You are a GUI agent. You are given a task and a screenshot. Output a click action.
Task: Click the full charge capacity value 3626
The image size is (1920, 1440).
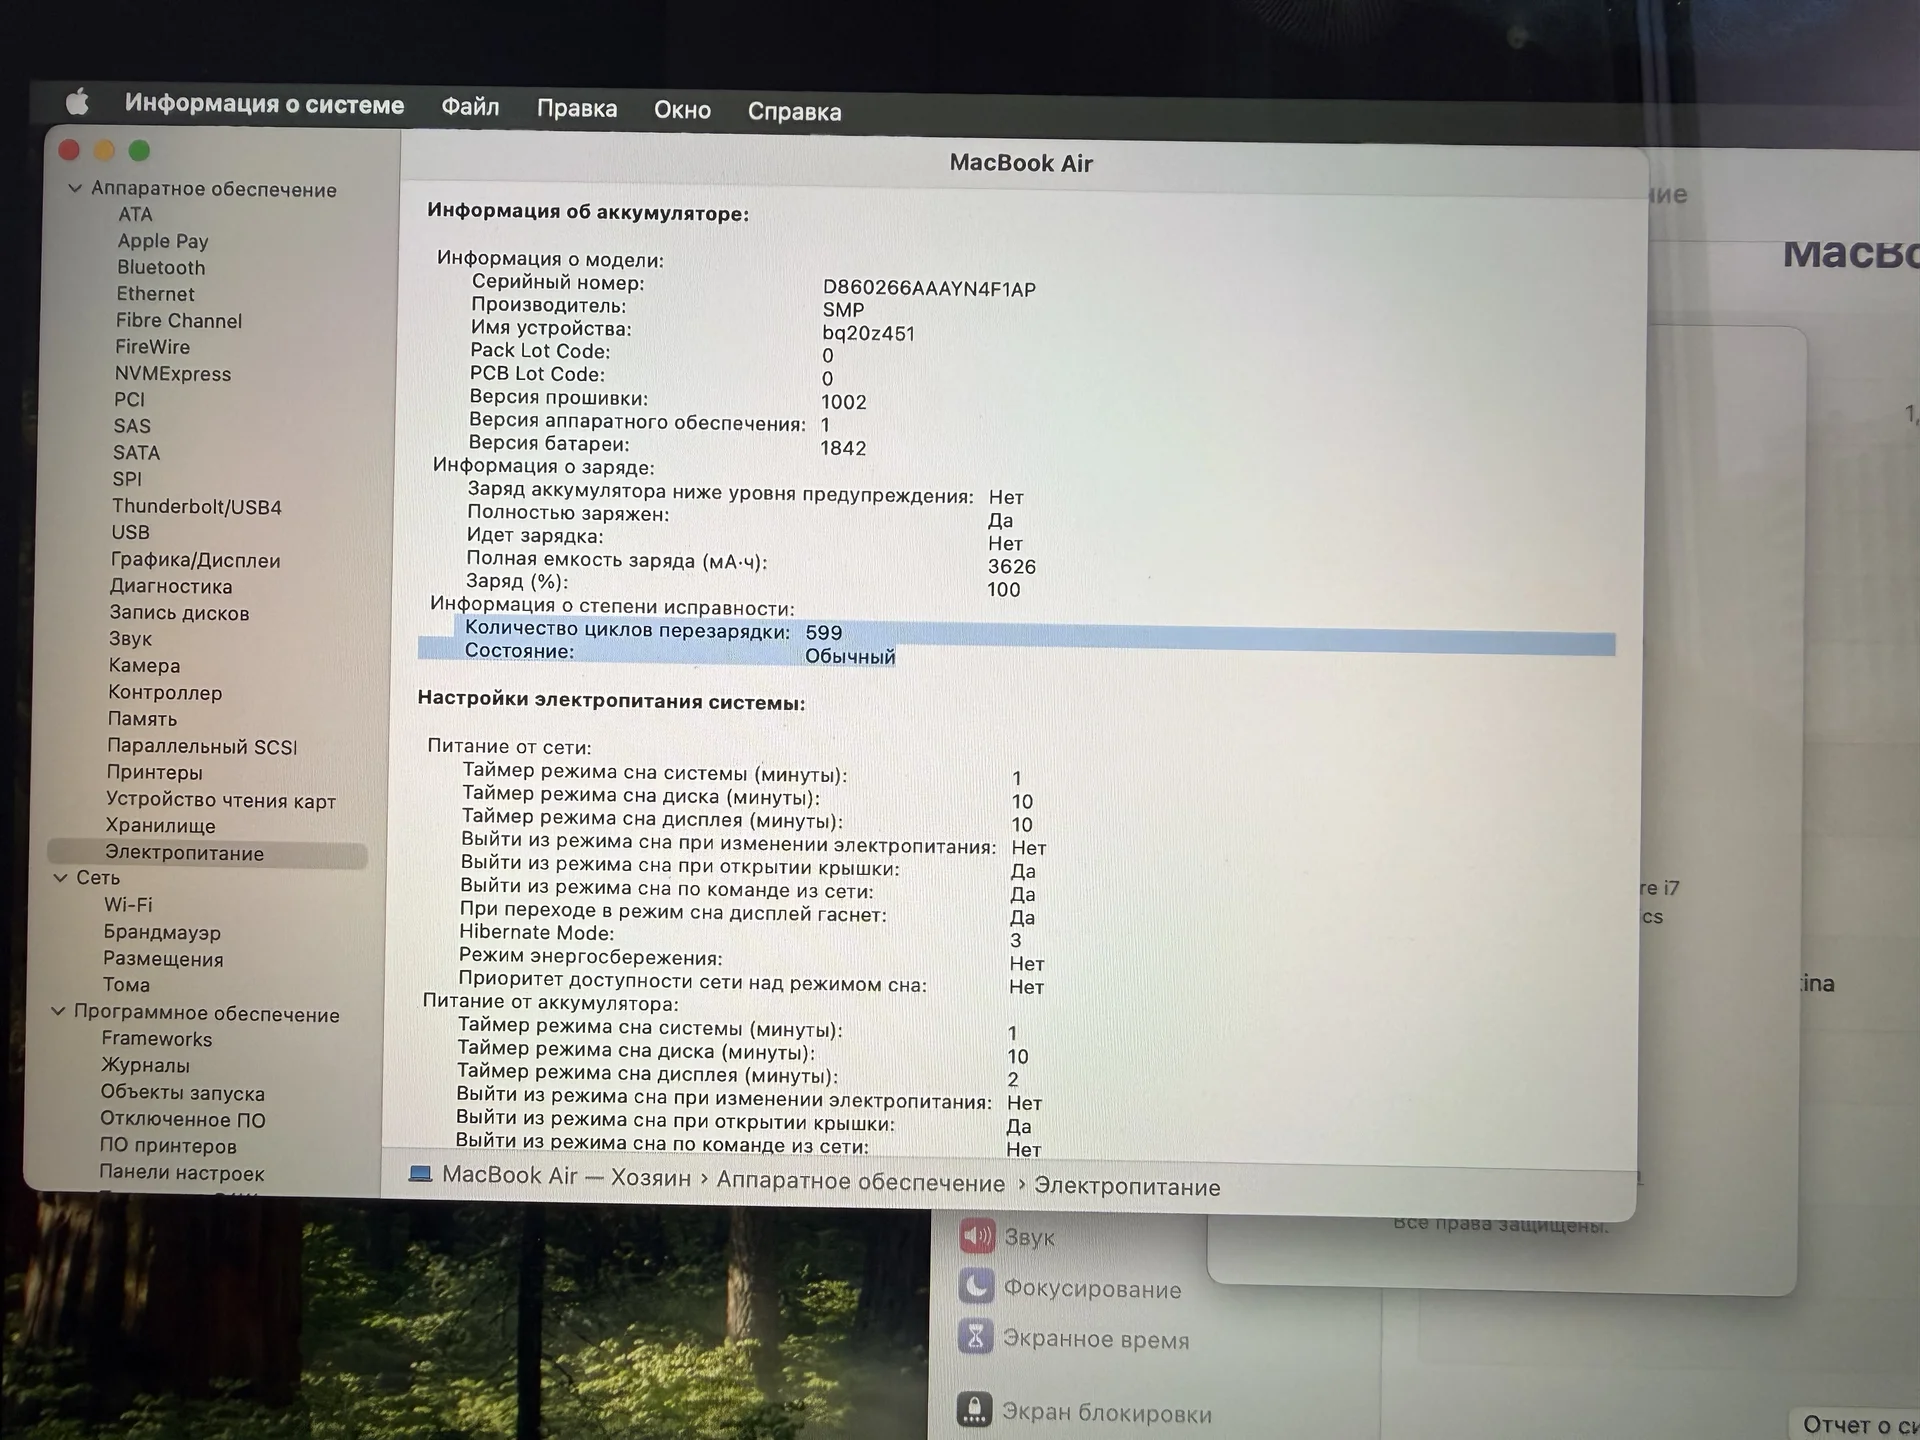pyautogui.click(x=1012, y=566)
